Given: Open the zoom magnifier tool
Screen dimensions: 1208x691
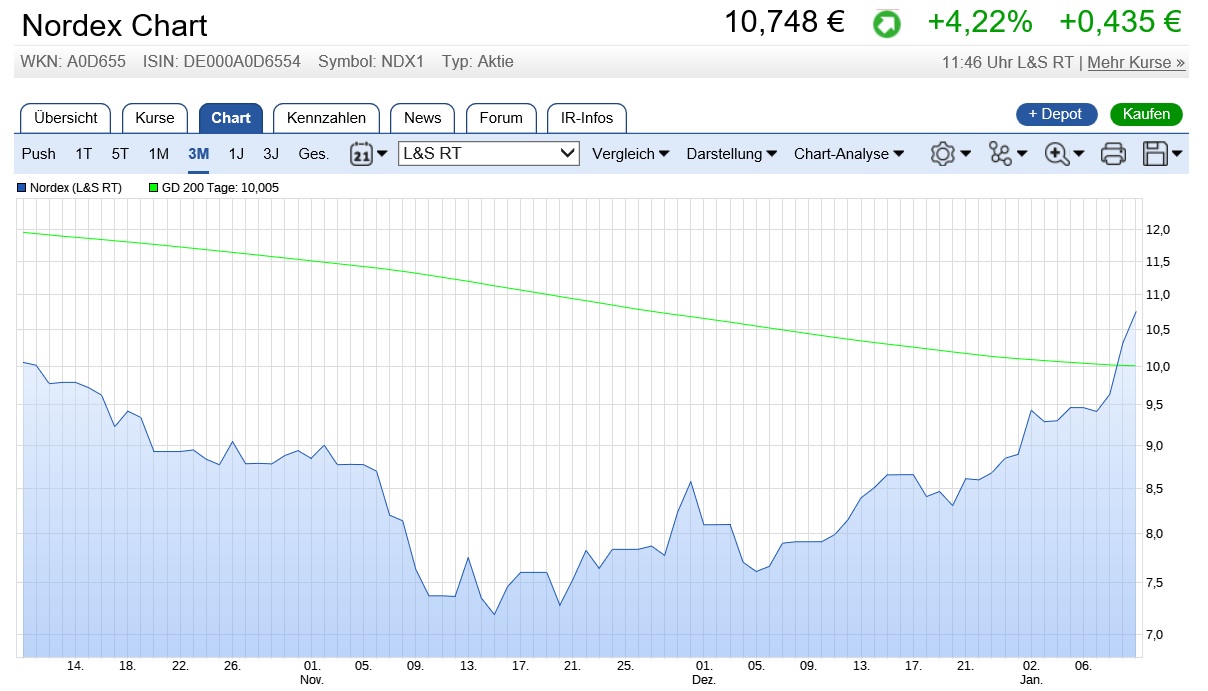Looking at the screenshot, I should pos(1057,154).
